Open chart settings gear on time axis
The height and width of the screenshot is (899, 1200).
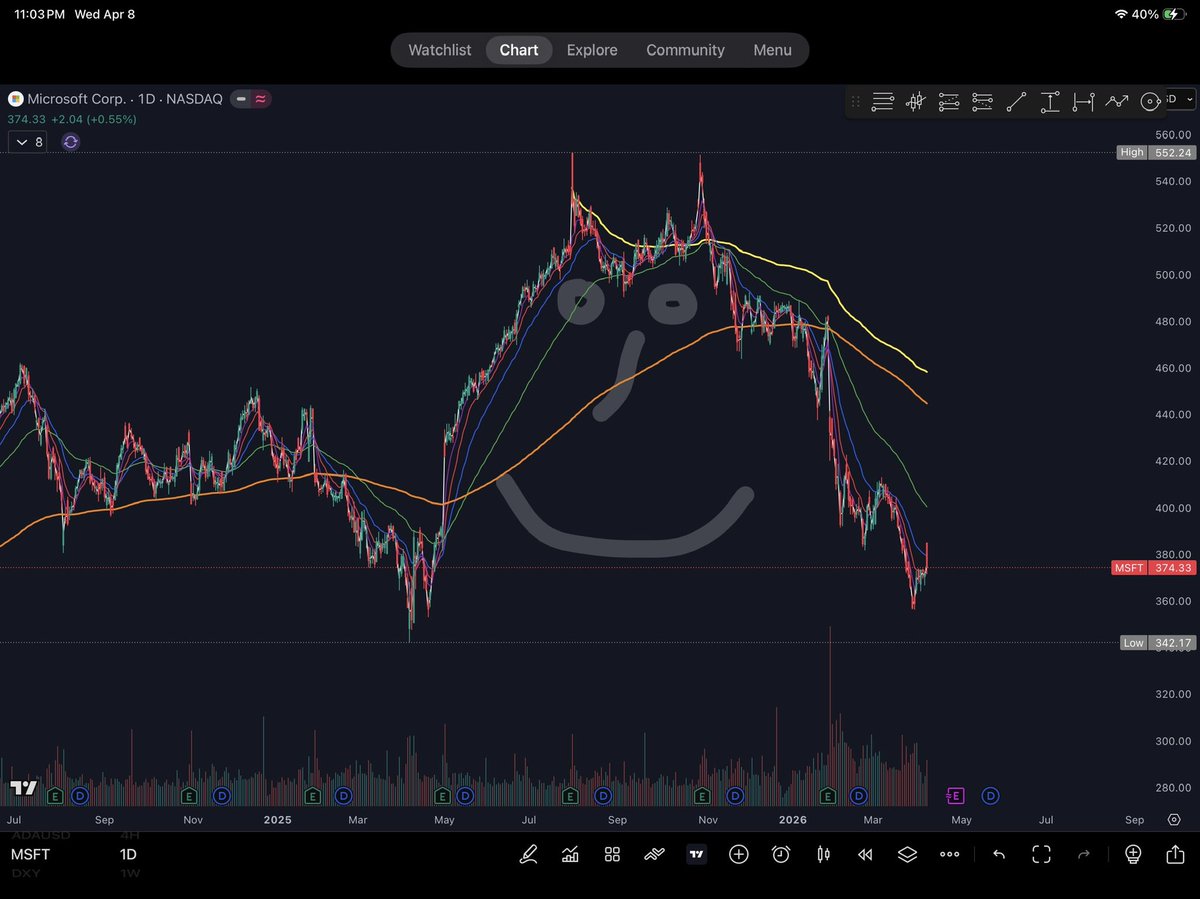[1174, 820]
